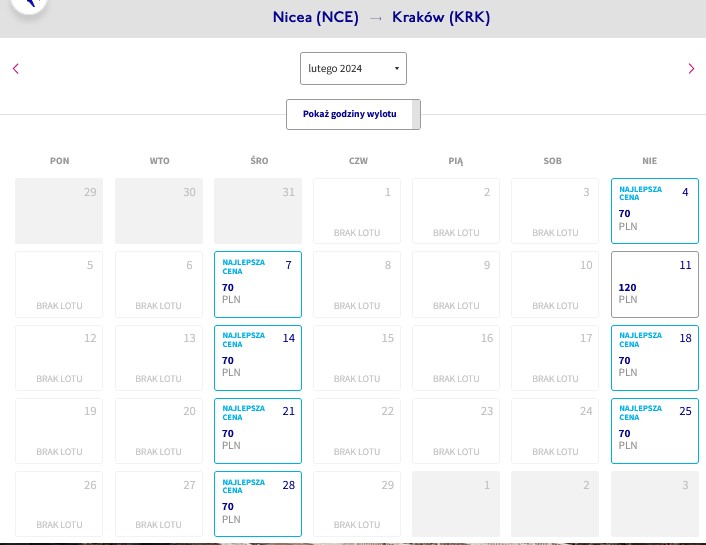
Task: Click the Kraków (KRK) destination label
Action: coord(441,17)
